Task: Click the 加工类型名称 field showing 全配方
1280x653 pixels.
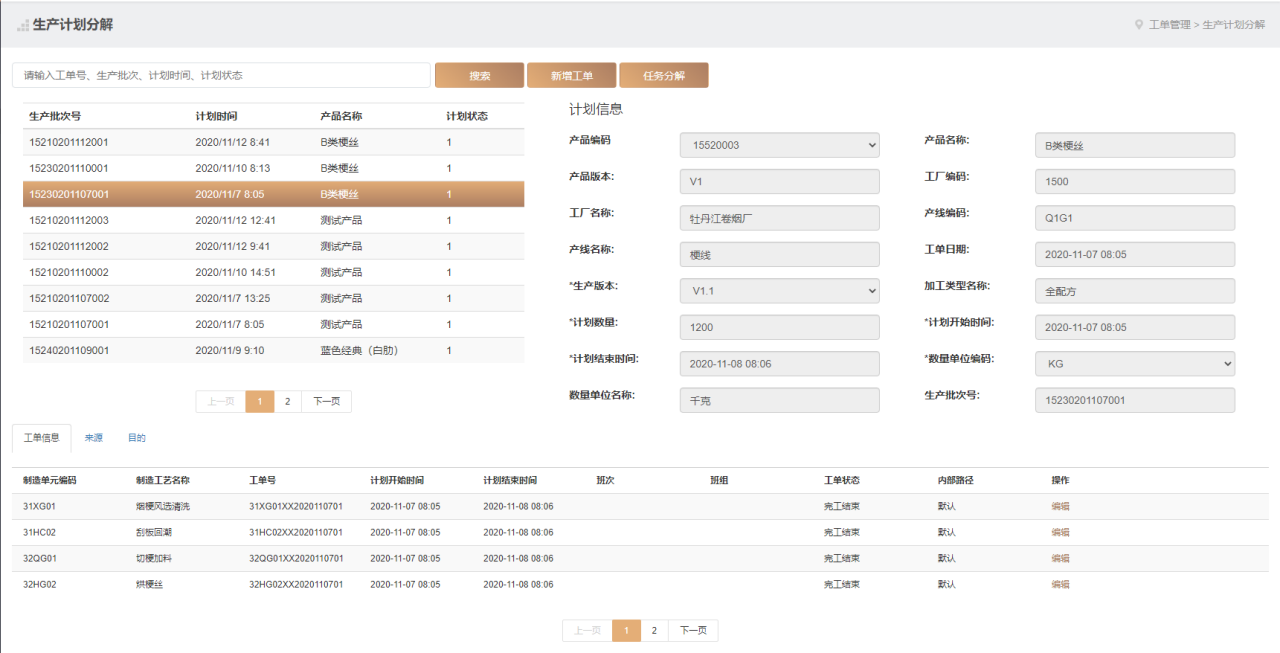Action: tap(1135, 291)
